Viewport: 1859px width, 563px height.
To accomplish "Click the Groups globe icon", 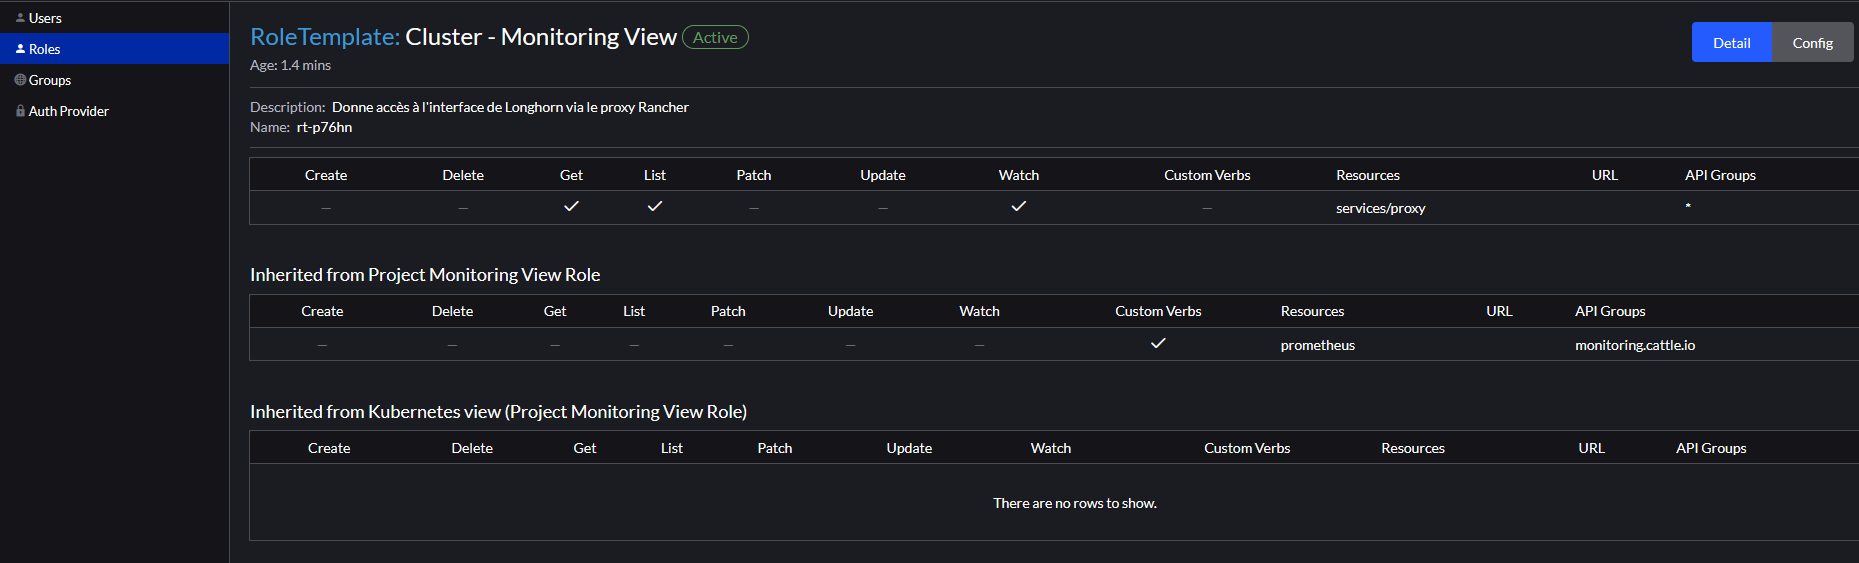I will (x=20, y=80).
